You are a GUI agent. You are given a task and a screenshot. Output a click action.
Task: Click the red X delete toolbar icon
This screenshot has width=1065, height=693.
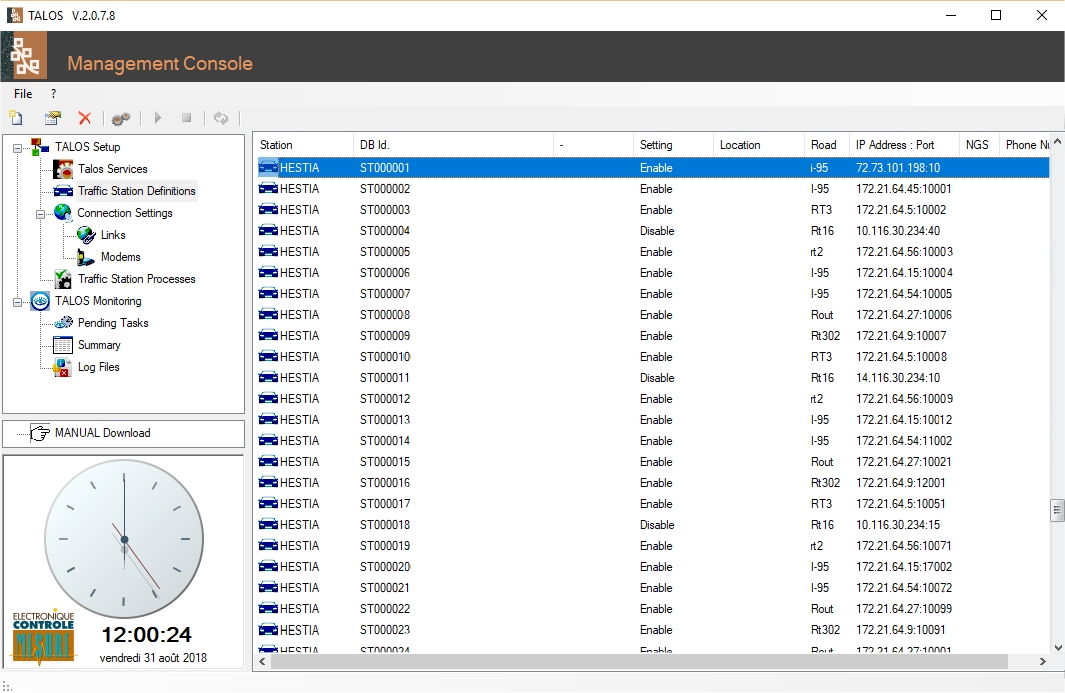click(x=85, y=118)
